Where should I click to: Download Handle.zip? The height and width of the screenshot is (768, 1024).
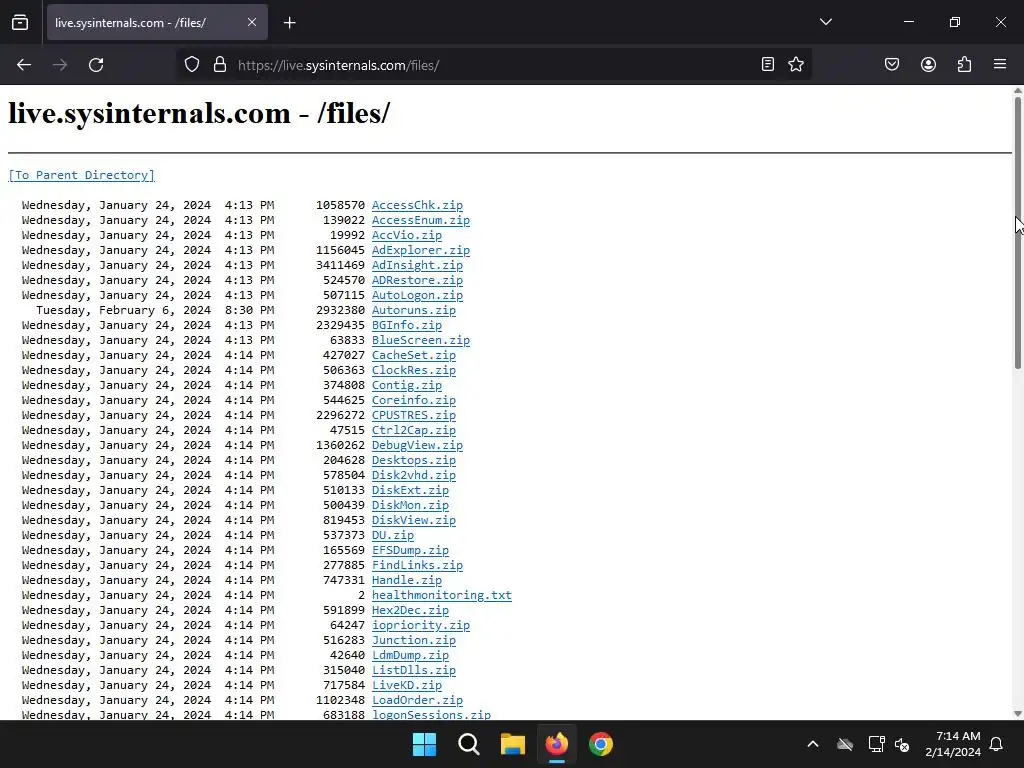407,581
